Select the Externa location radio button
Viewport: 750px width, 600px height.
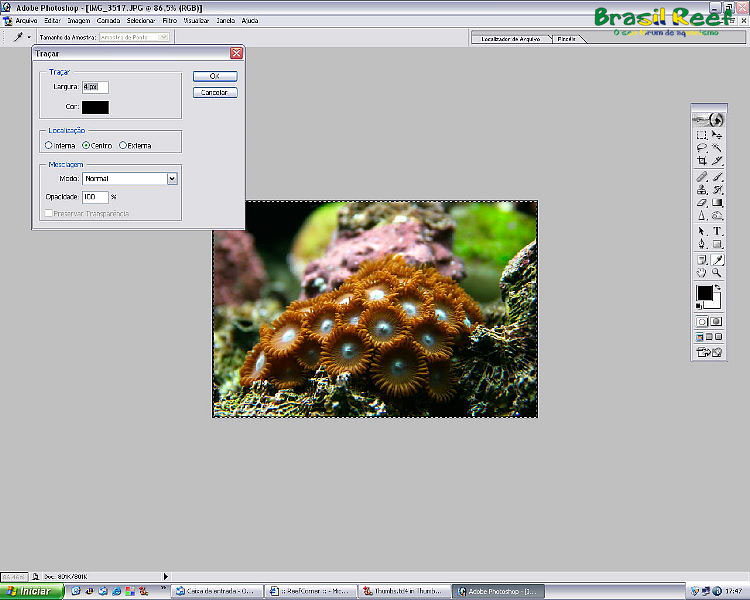pyautogui.click(x=123, y=145)
